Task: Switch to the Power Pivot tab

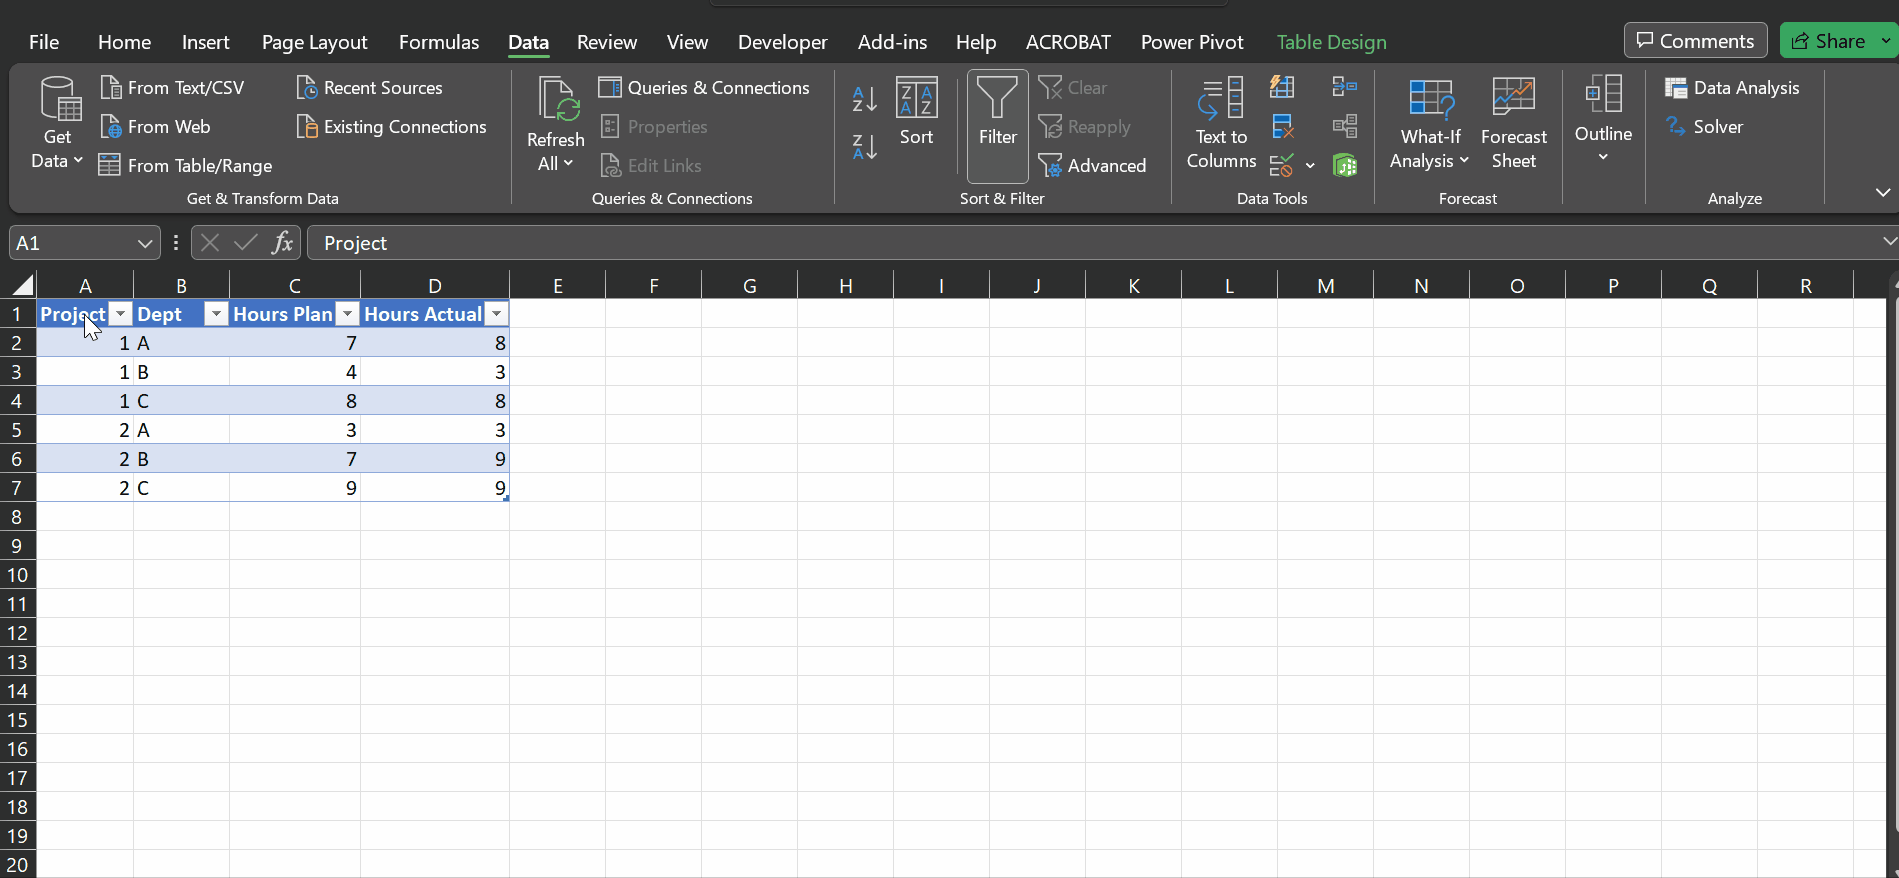Action: pos(1192,42)
